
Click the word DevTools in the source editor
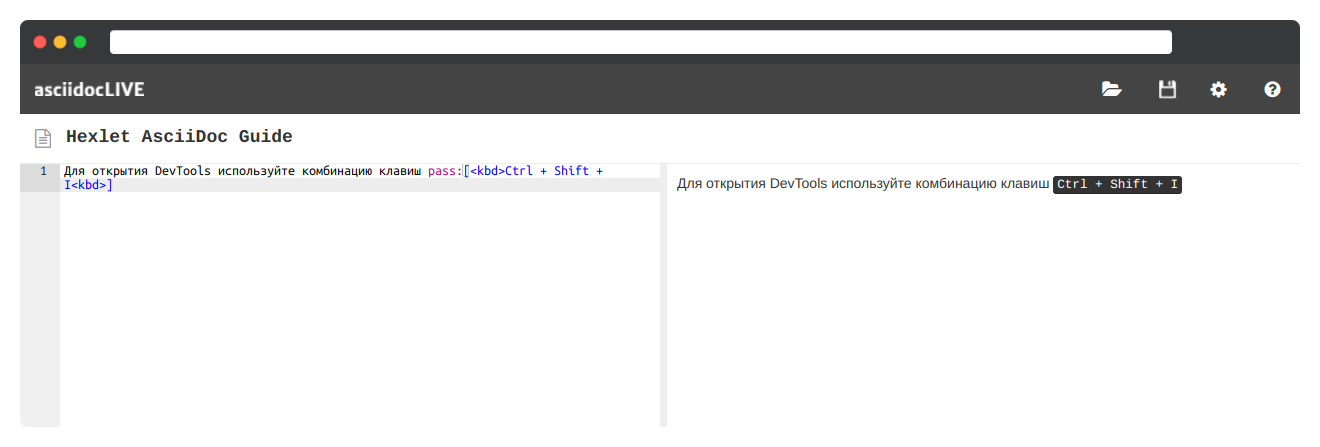(x=182, y=171)
